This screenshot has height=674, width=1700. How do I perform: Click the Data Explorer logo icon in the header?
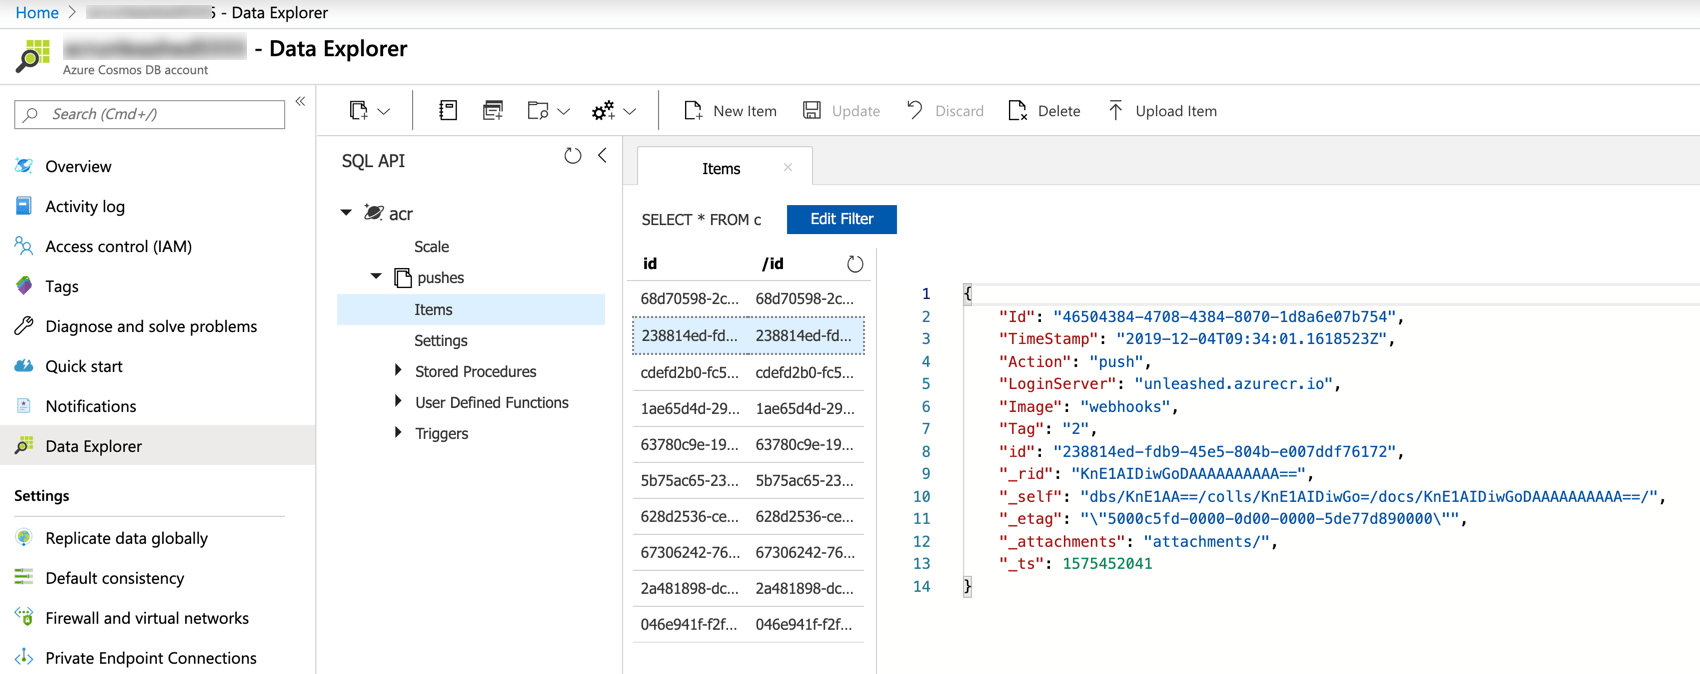(x=33, y=55)
